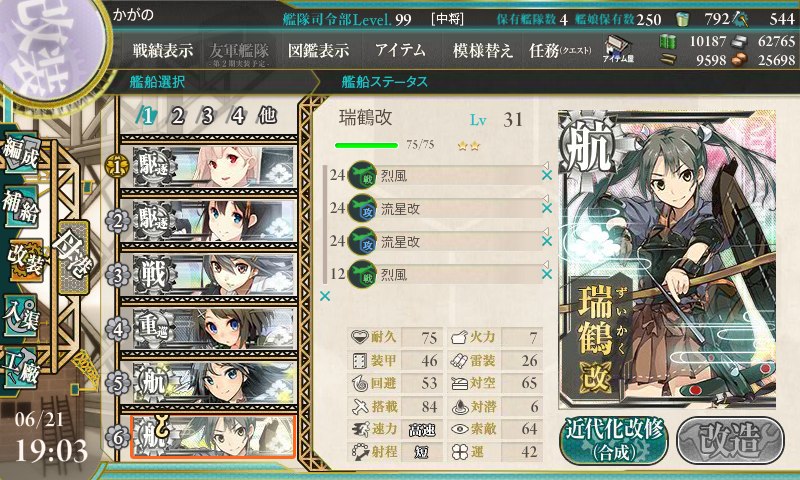Image resolution: width=800 pixels, height=480 pixels.
Task: Switch to the 他 other ships tab
Action: tap(267, 116)
